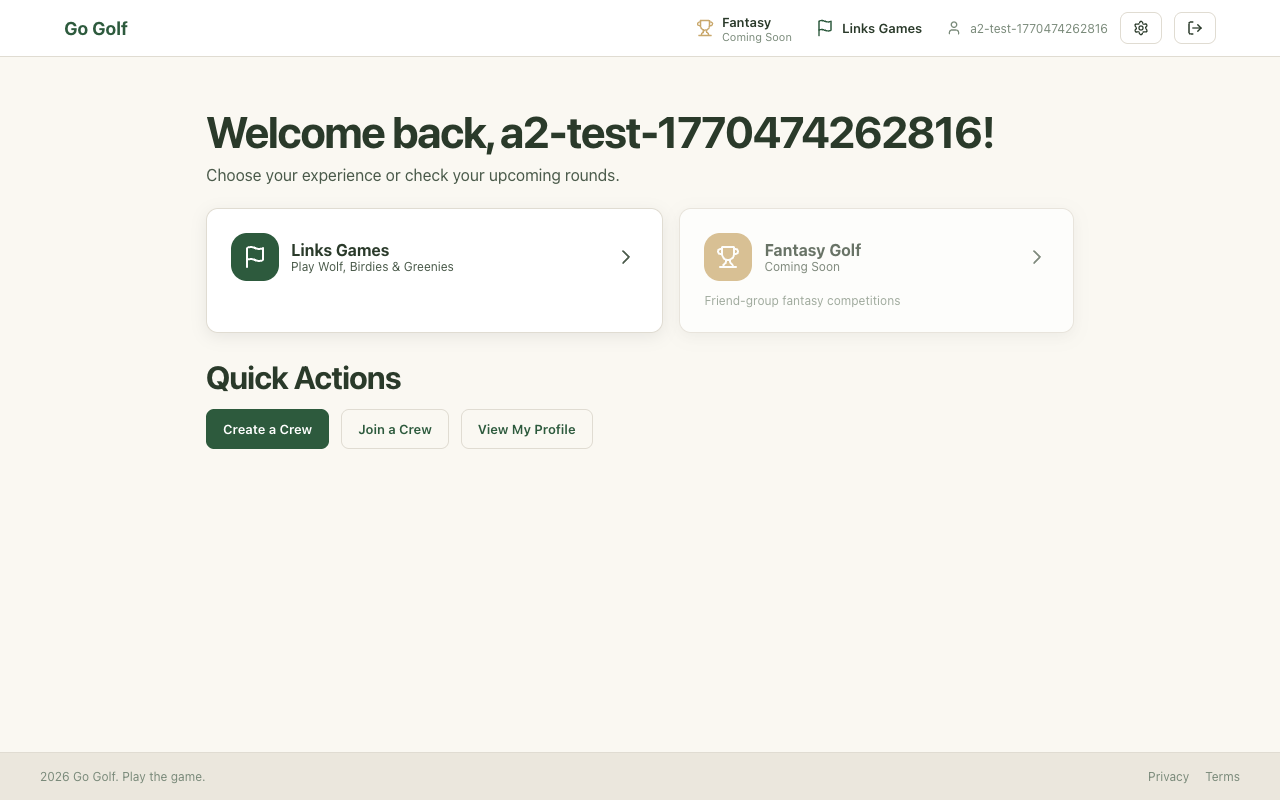Click the logout arrow icon
The height and width of the screenshot is (800, 1280).
click(x=1195, y=28)
